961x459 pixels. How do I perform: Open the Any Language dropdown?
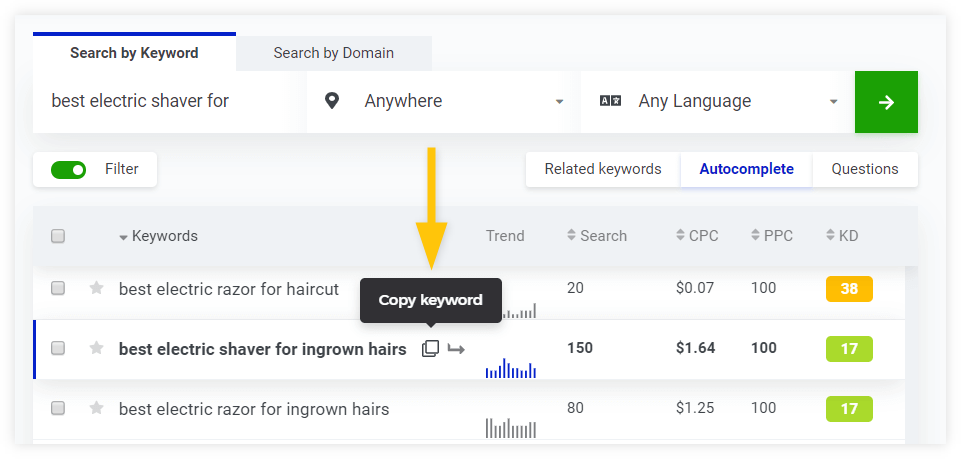(x=718, y=101)
